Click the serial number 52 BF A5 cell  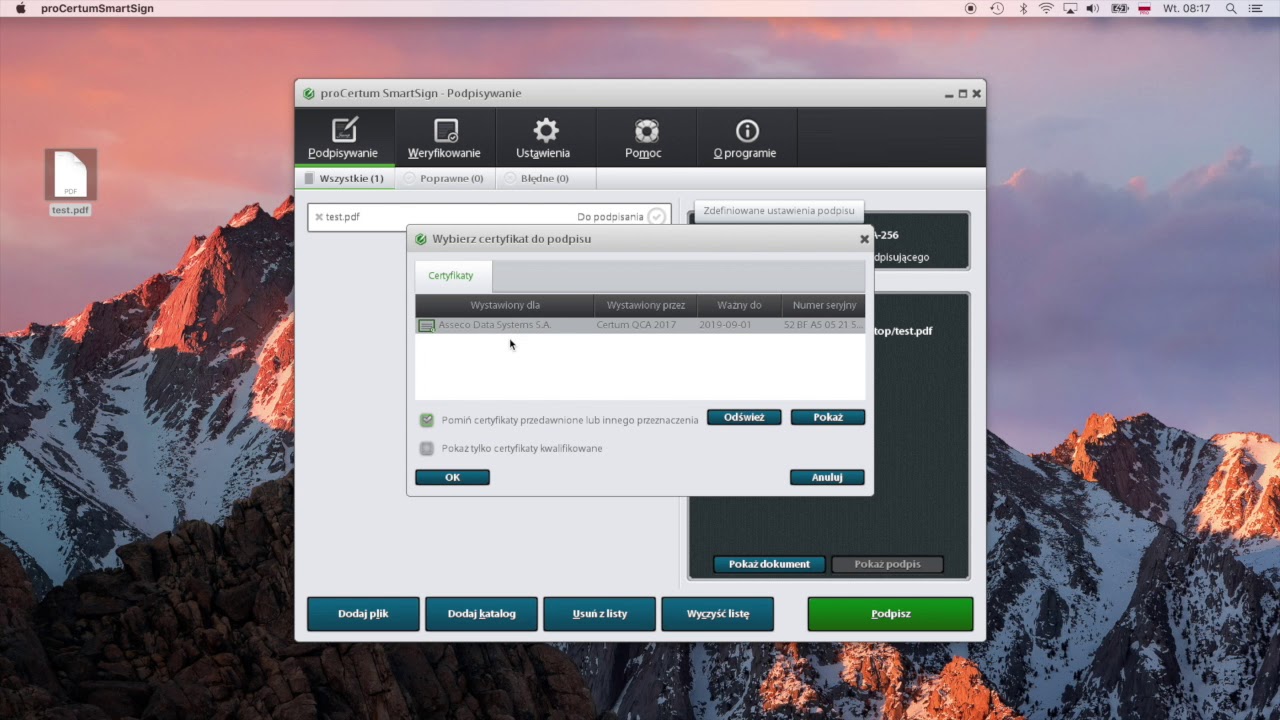[x=823, y=325]
